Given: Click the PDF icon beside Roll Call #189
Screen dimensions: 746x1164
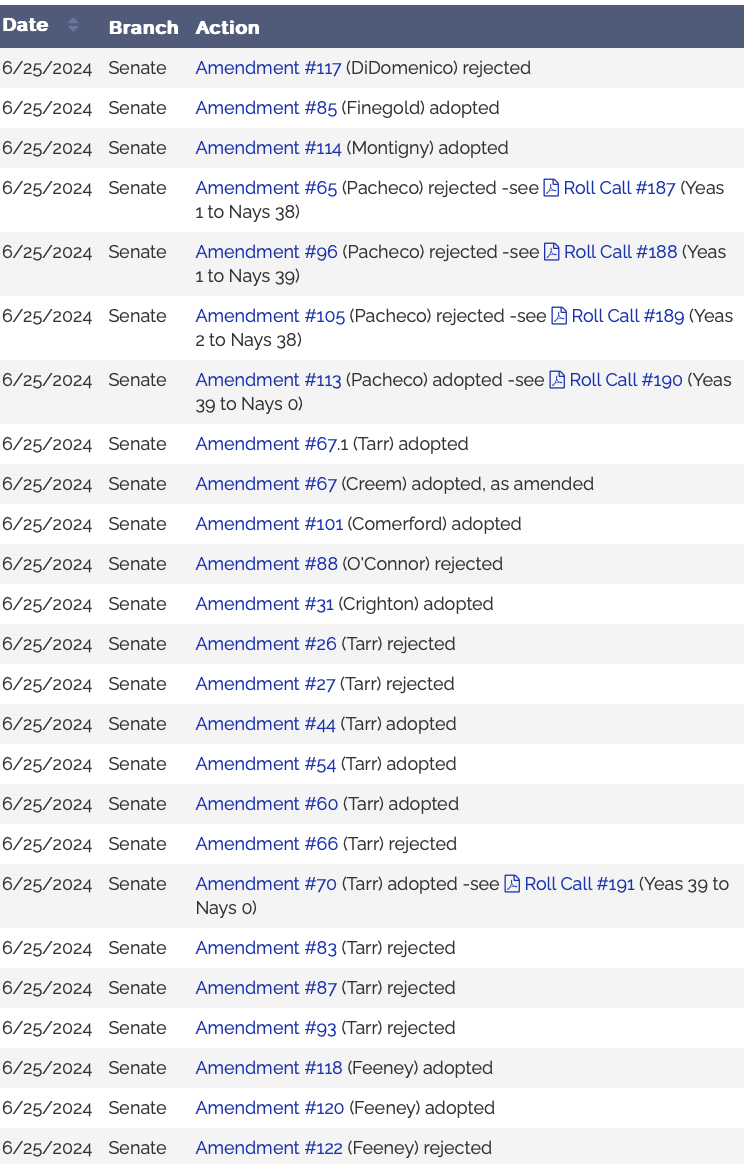Looking at the screenshot, I should (559, 316).
